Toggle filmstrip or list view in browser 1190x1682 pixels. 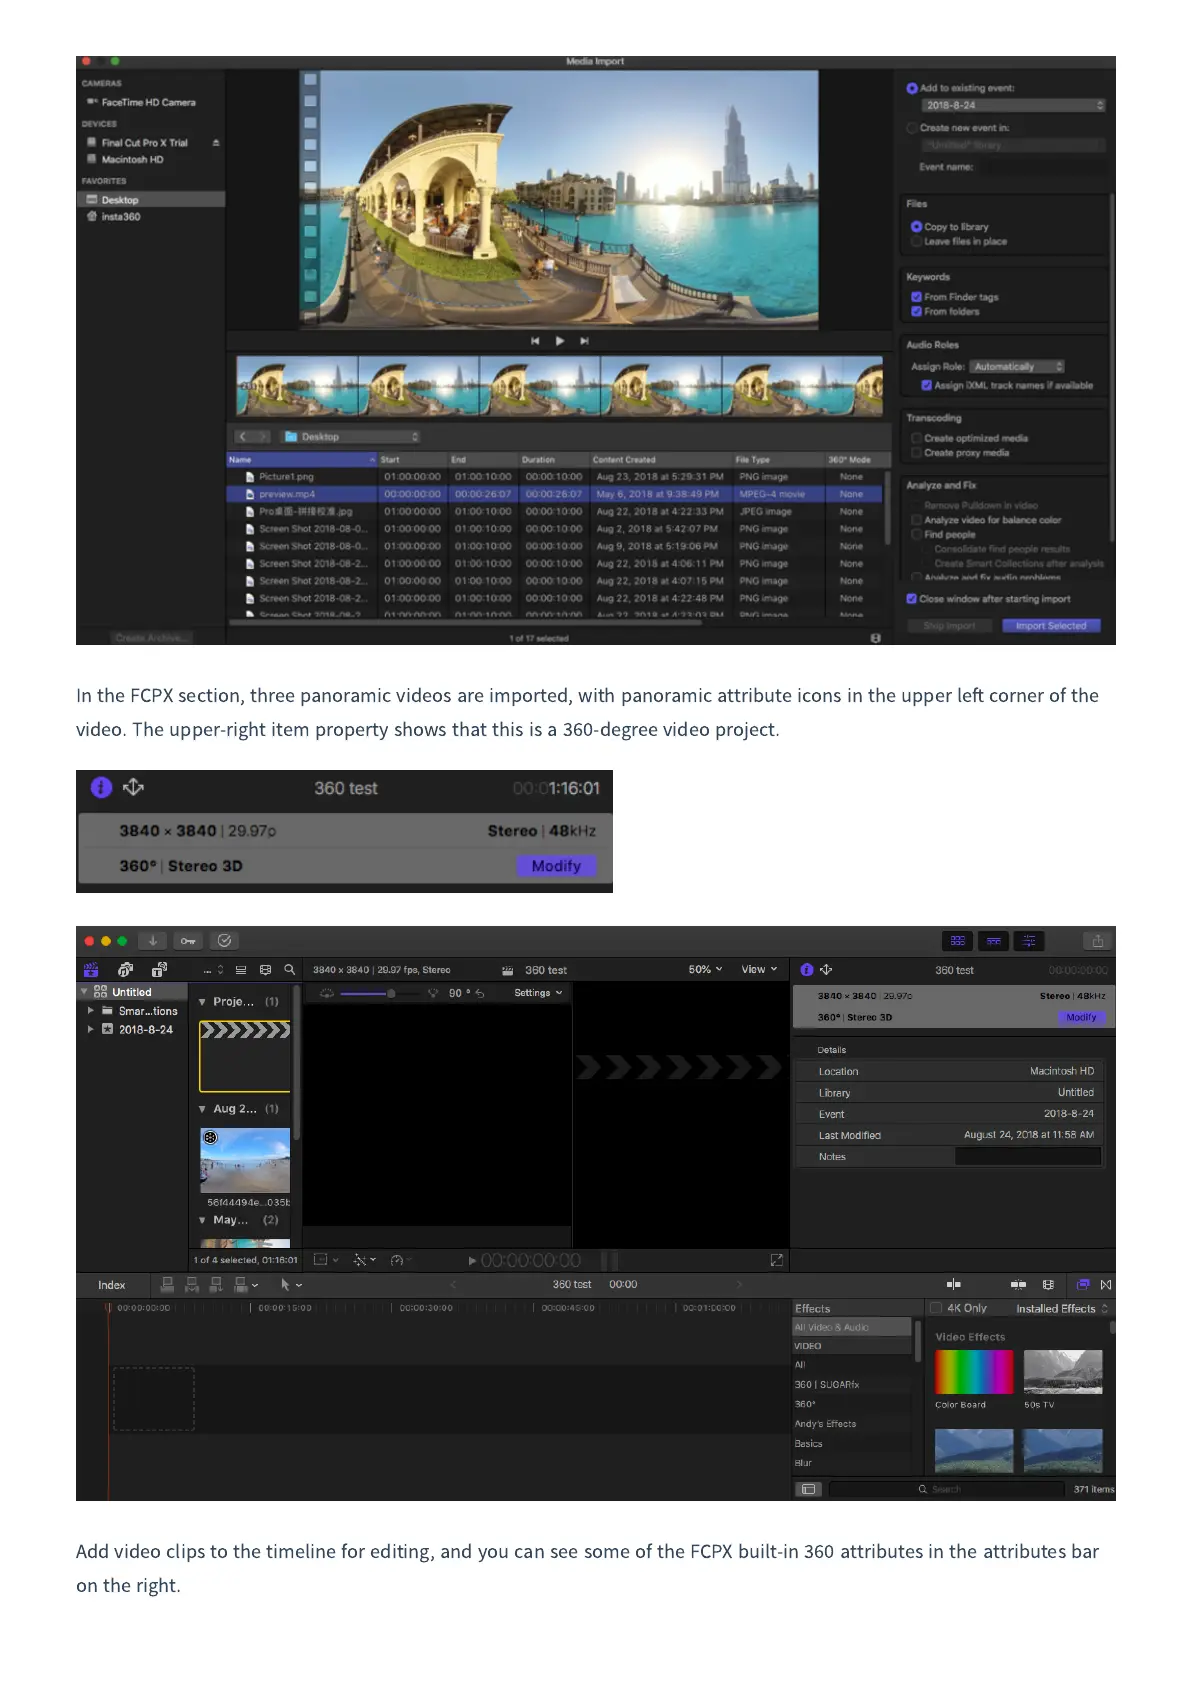[241, 970]
